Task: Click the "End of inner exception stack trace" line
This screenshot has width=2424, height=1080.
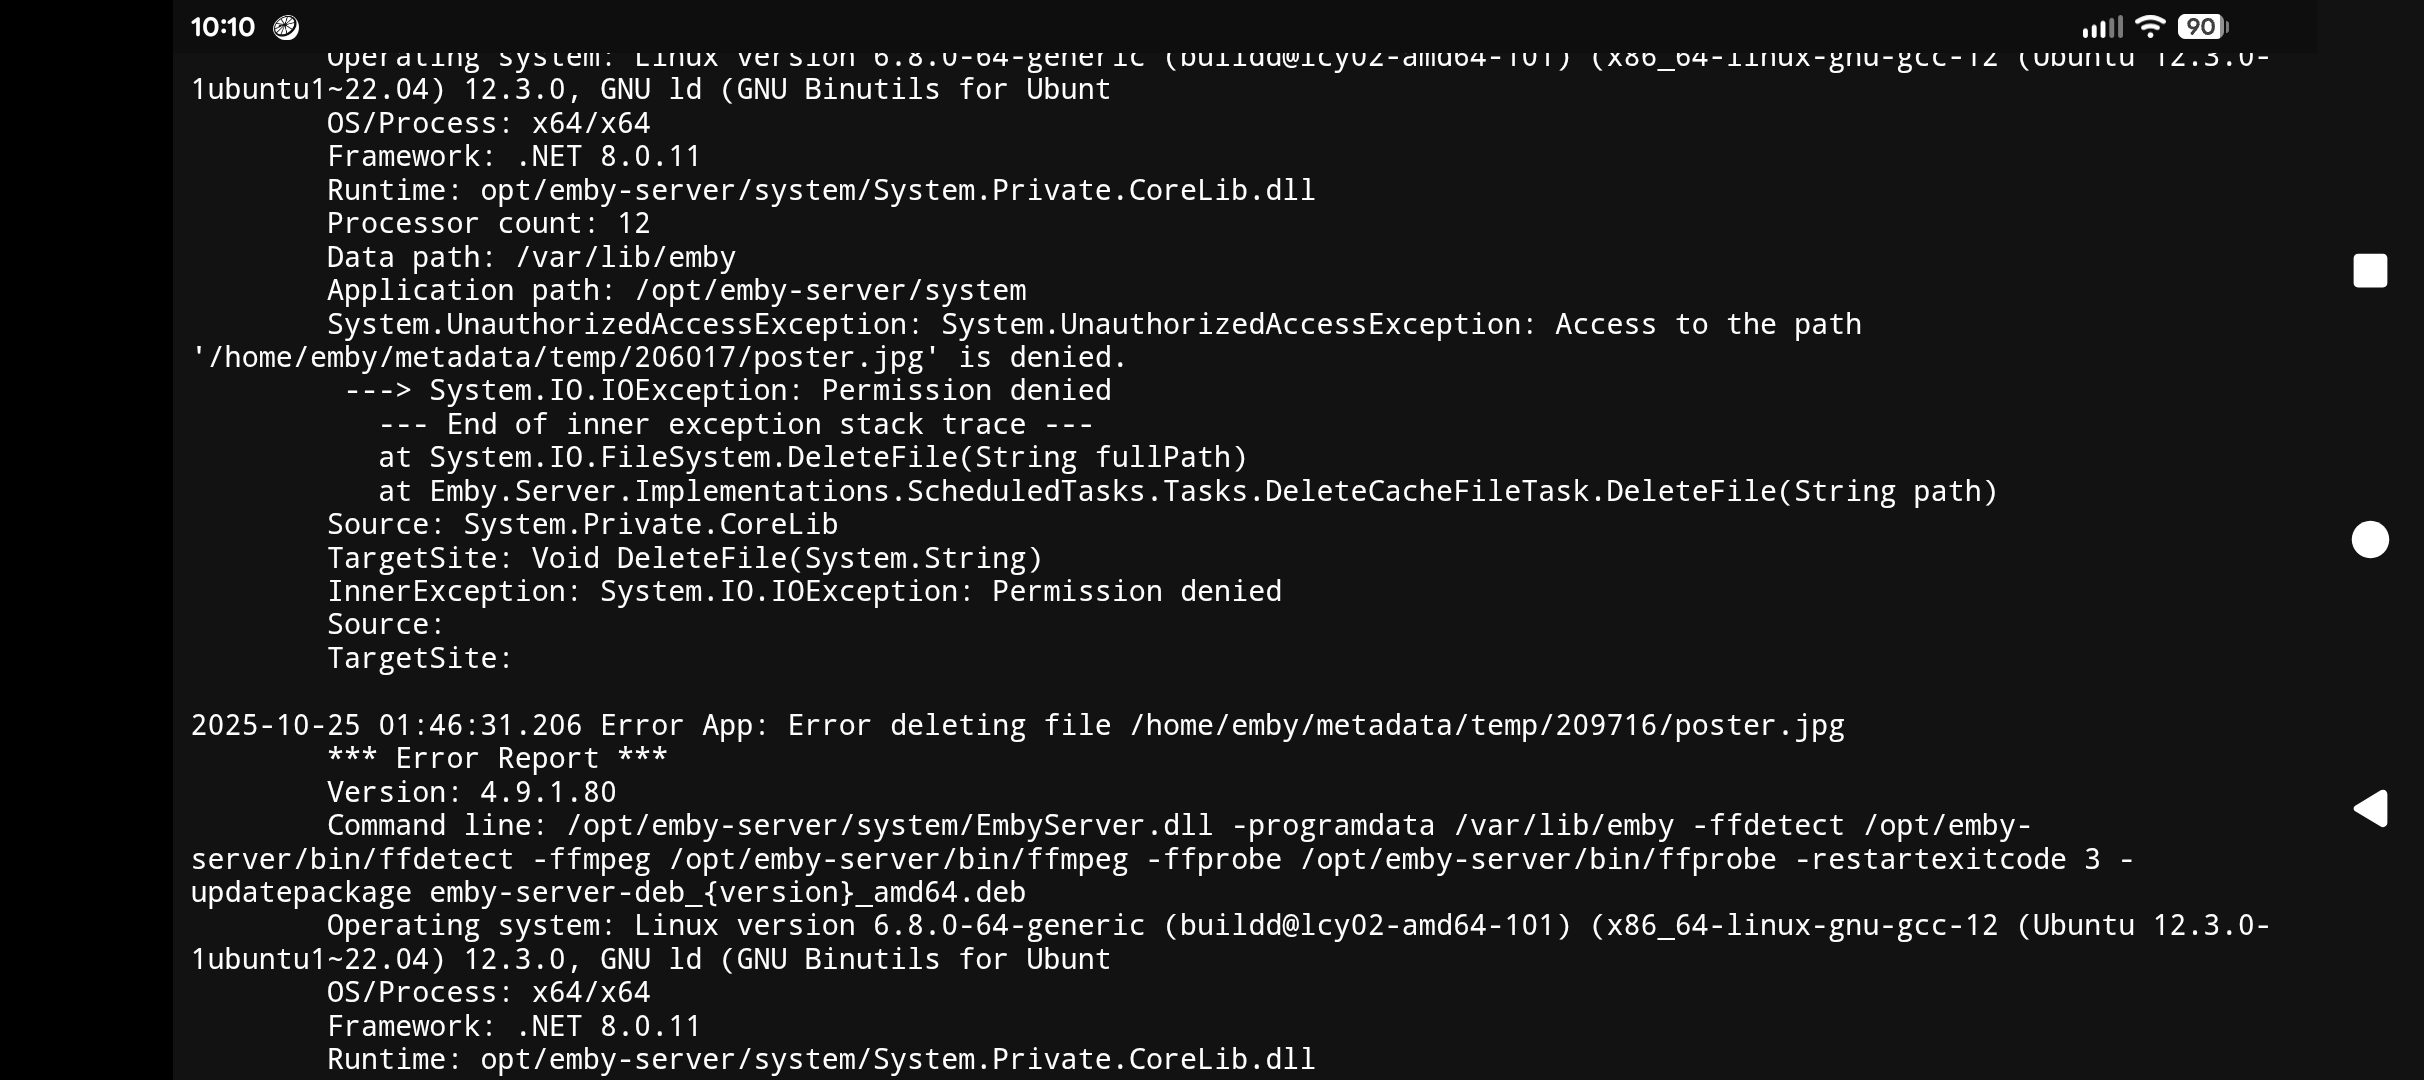Action: coord(735,424)
